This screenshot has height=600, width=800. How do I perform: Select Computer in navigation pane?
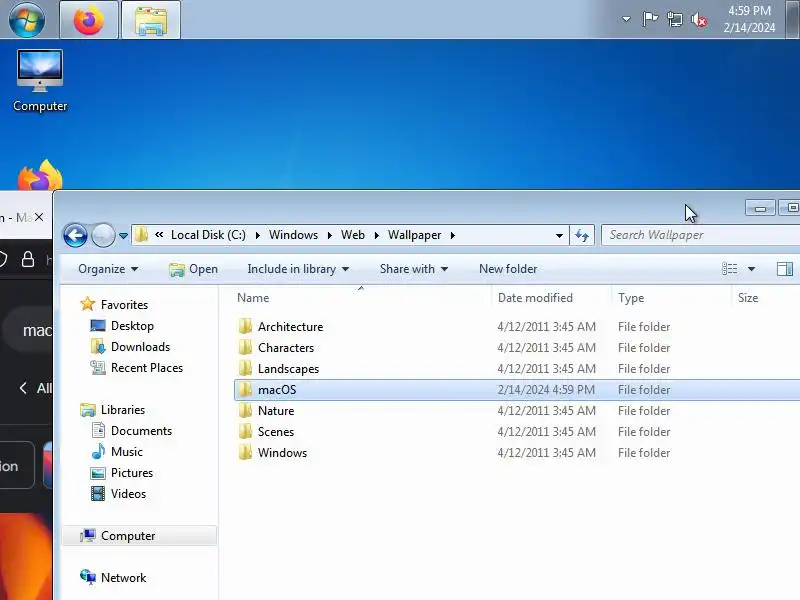(139, 536)
